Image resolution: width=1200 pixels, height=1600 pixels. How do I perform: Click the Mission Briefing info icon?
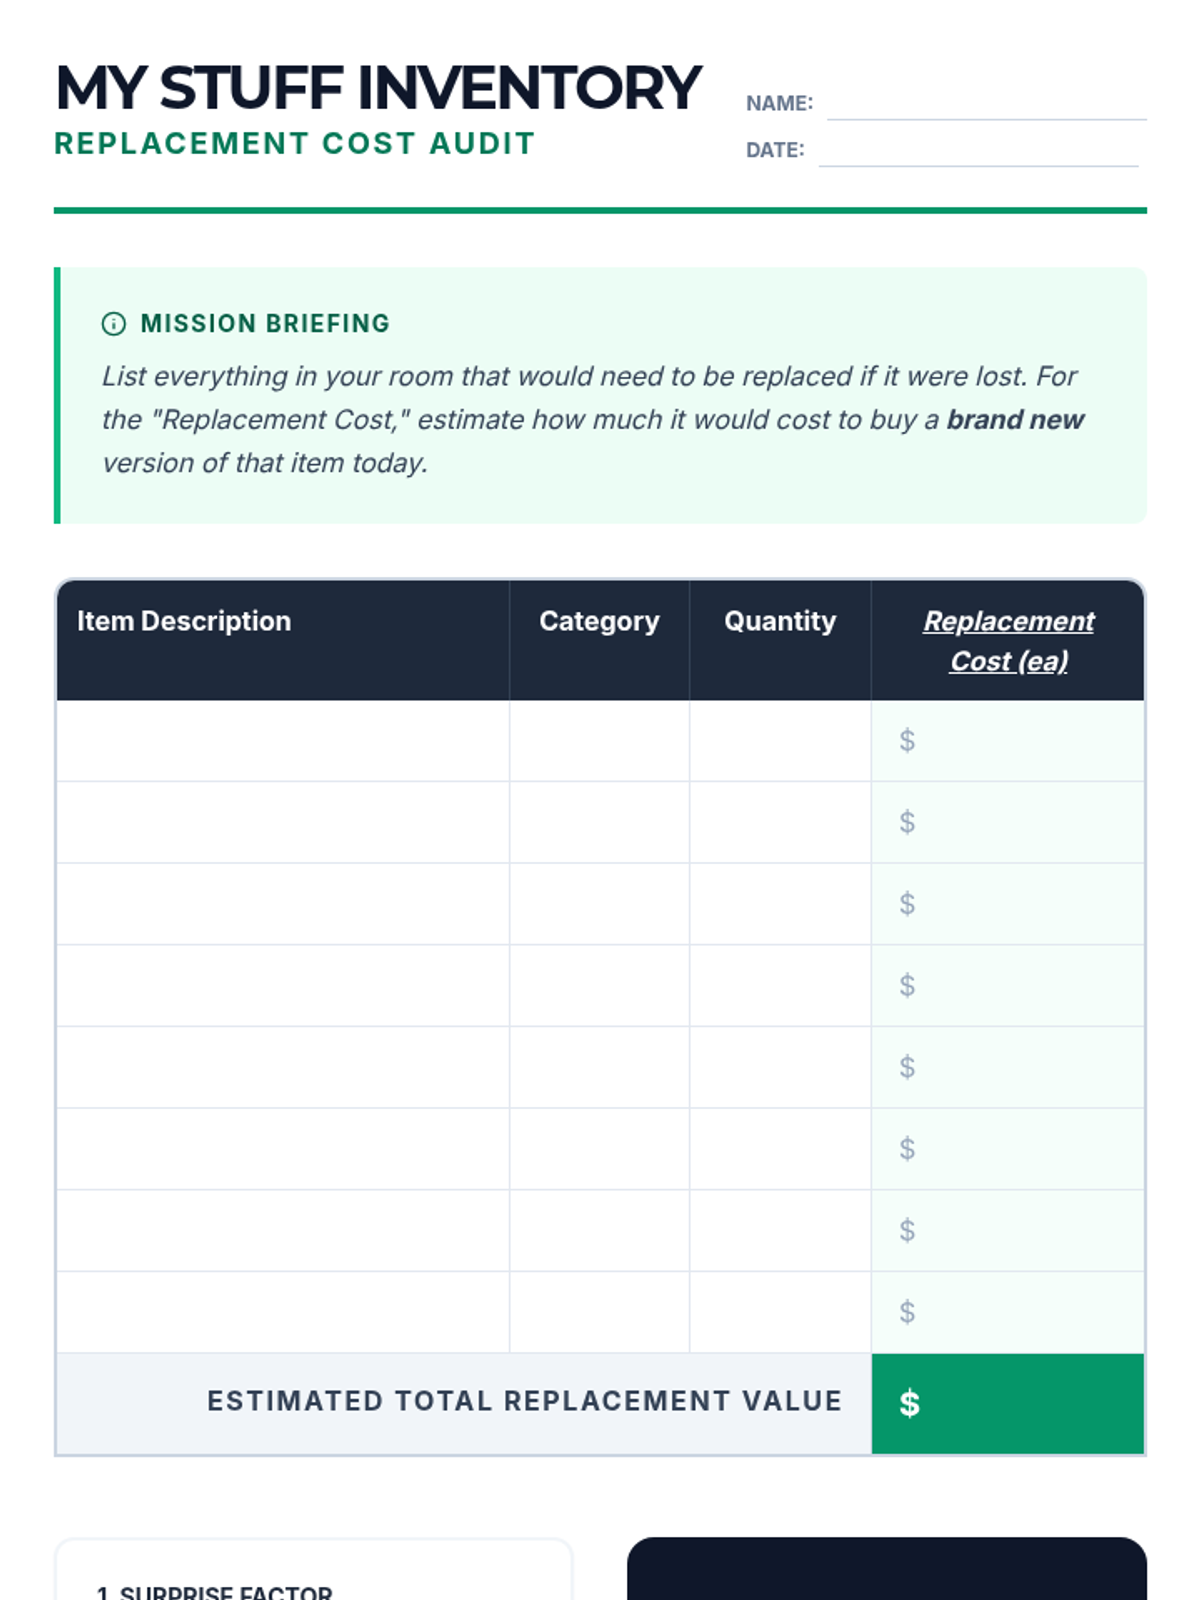coord(114,324)
